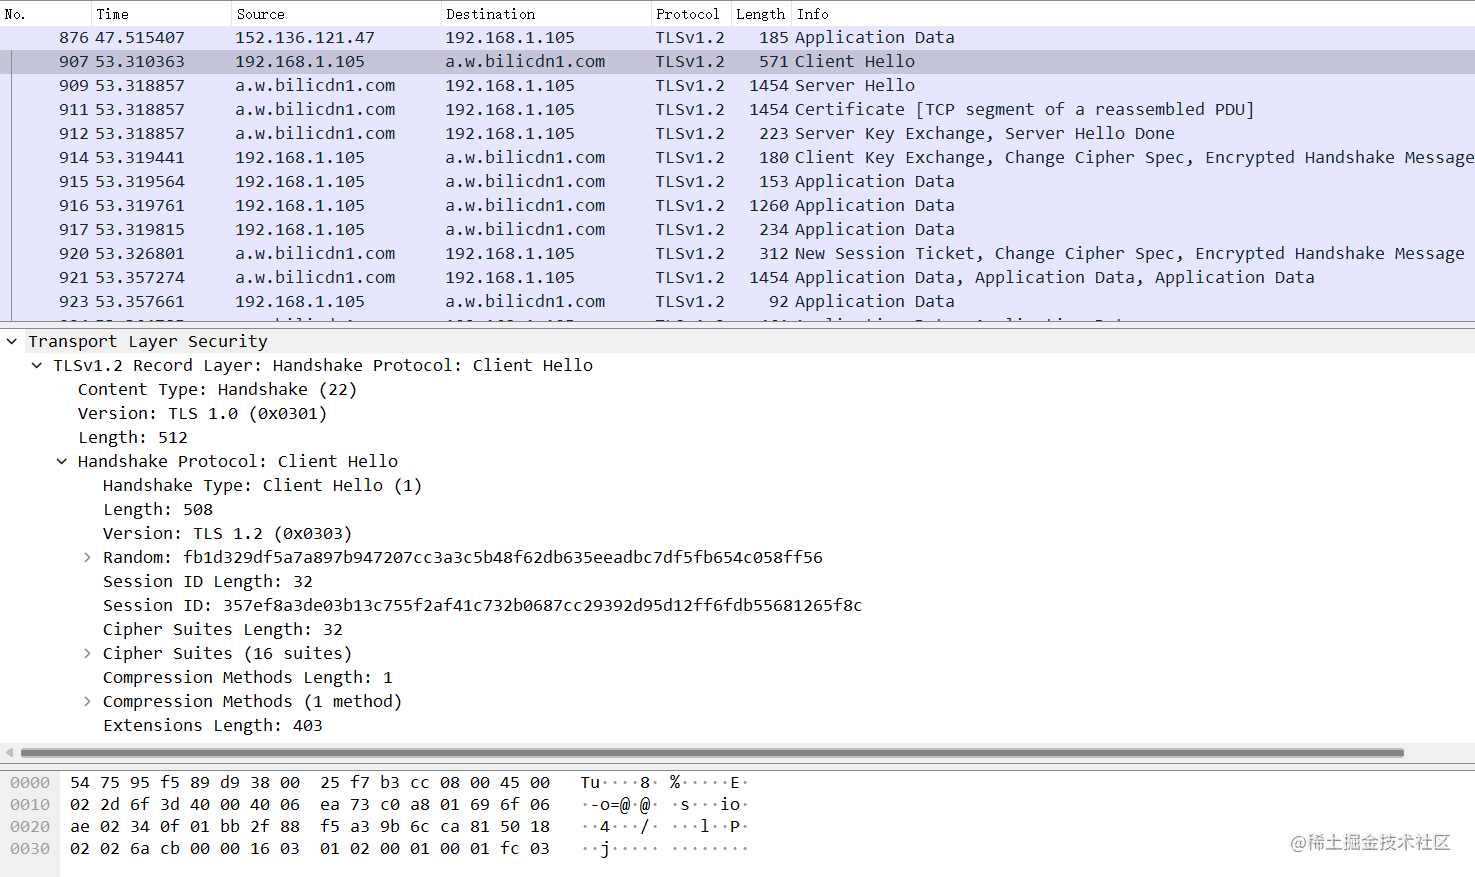Select the Compression Methods Length: 1 field
This screenshot has width=1475, height=877.
pyautogui.click(x=248, y=678)
